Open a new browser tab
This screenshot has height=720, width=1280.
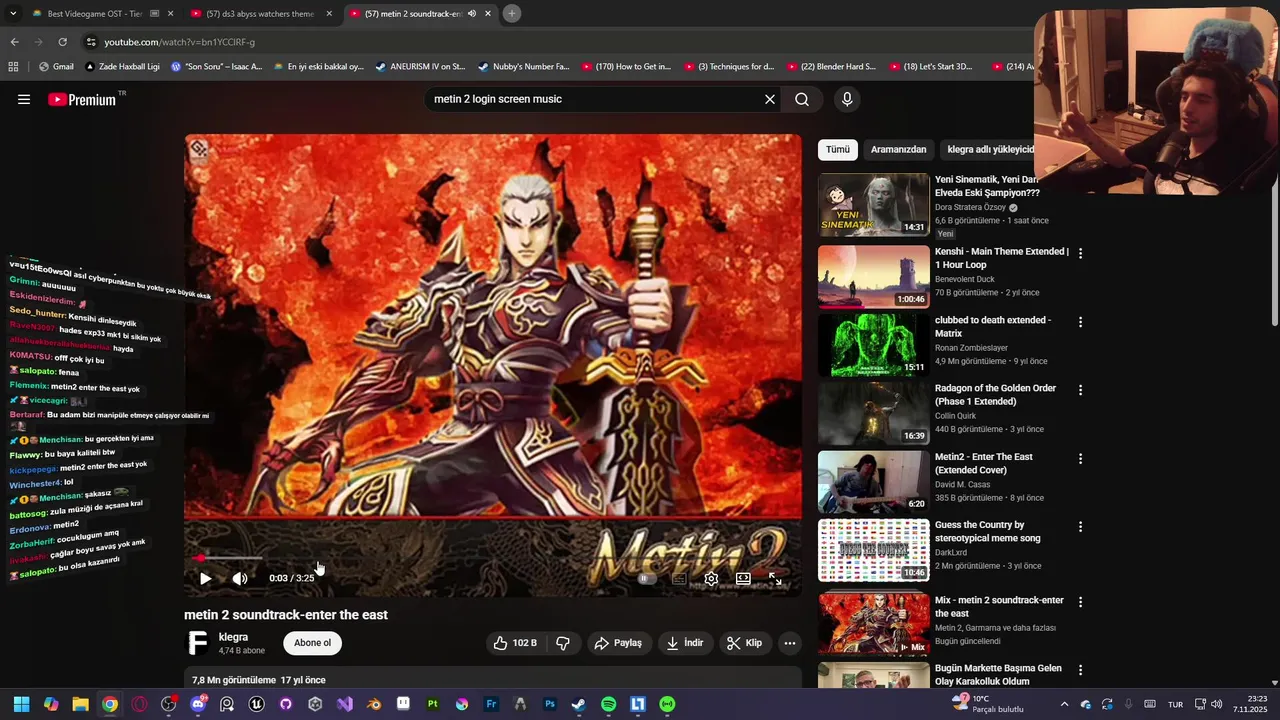[x=511, y=14]
